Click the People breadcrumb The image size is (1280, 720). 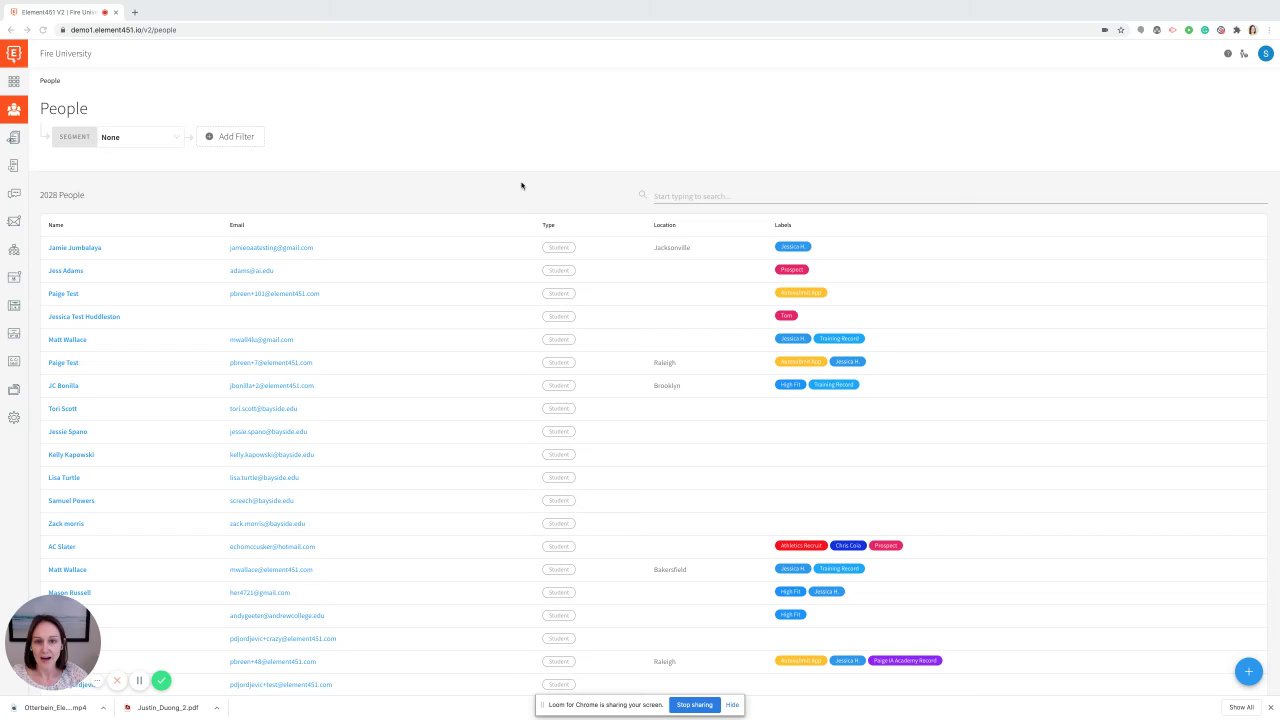(x=50, y=80)
